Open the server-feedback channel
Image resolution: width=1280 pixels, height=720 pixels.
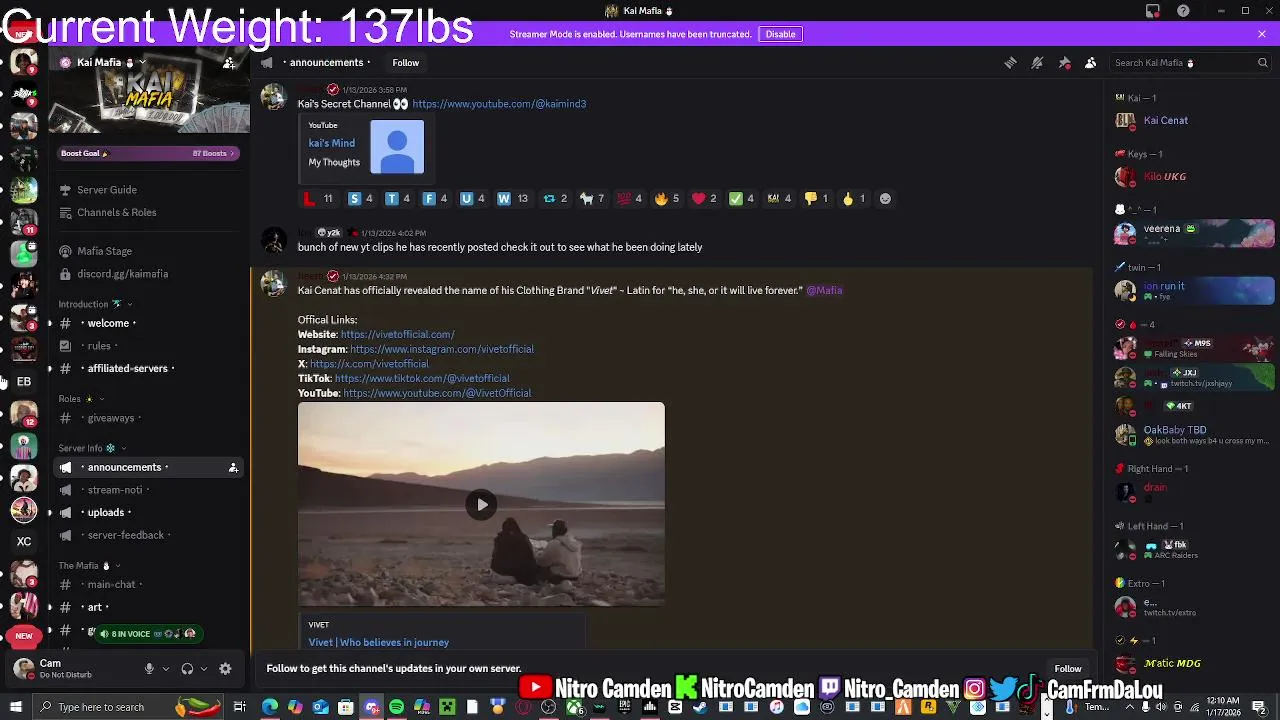(126, 535)
